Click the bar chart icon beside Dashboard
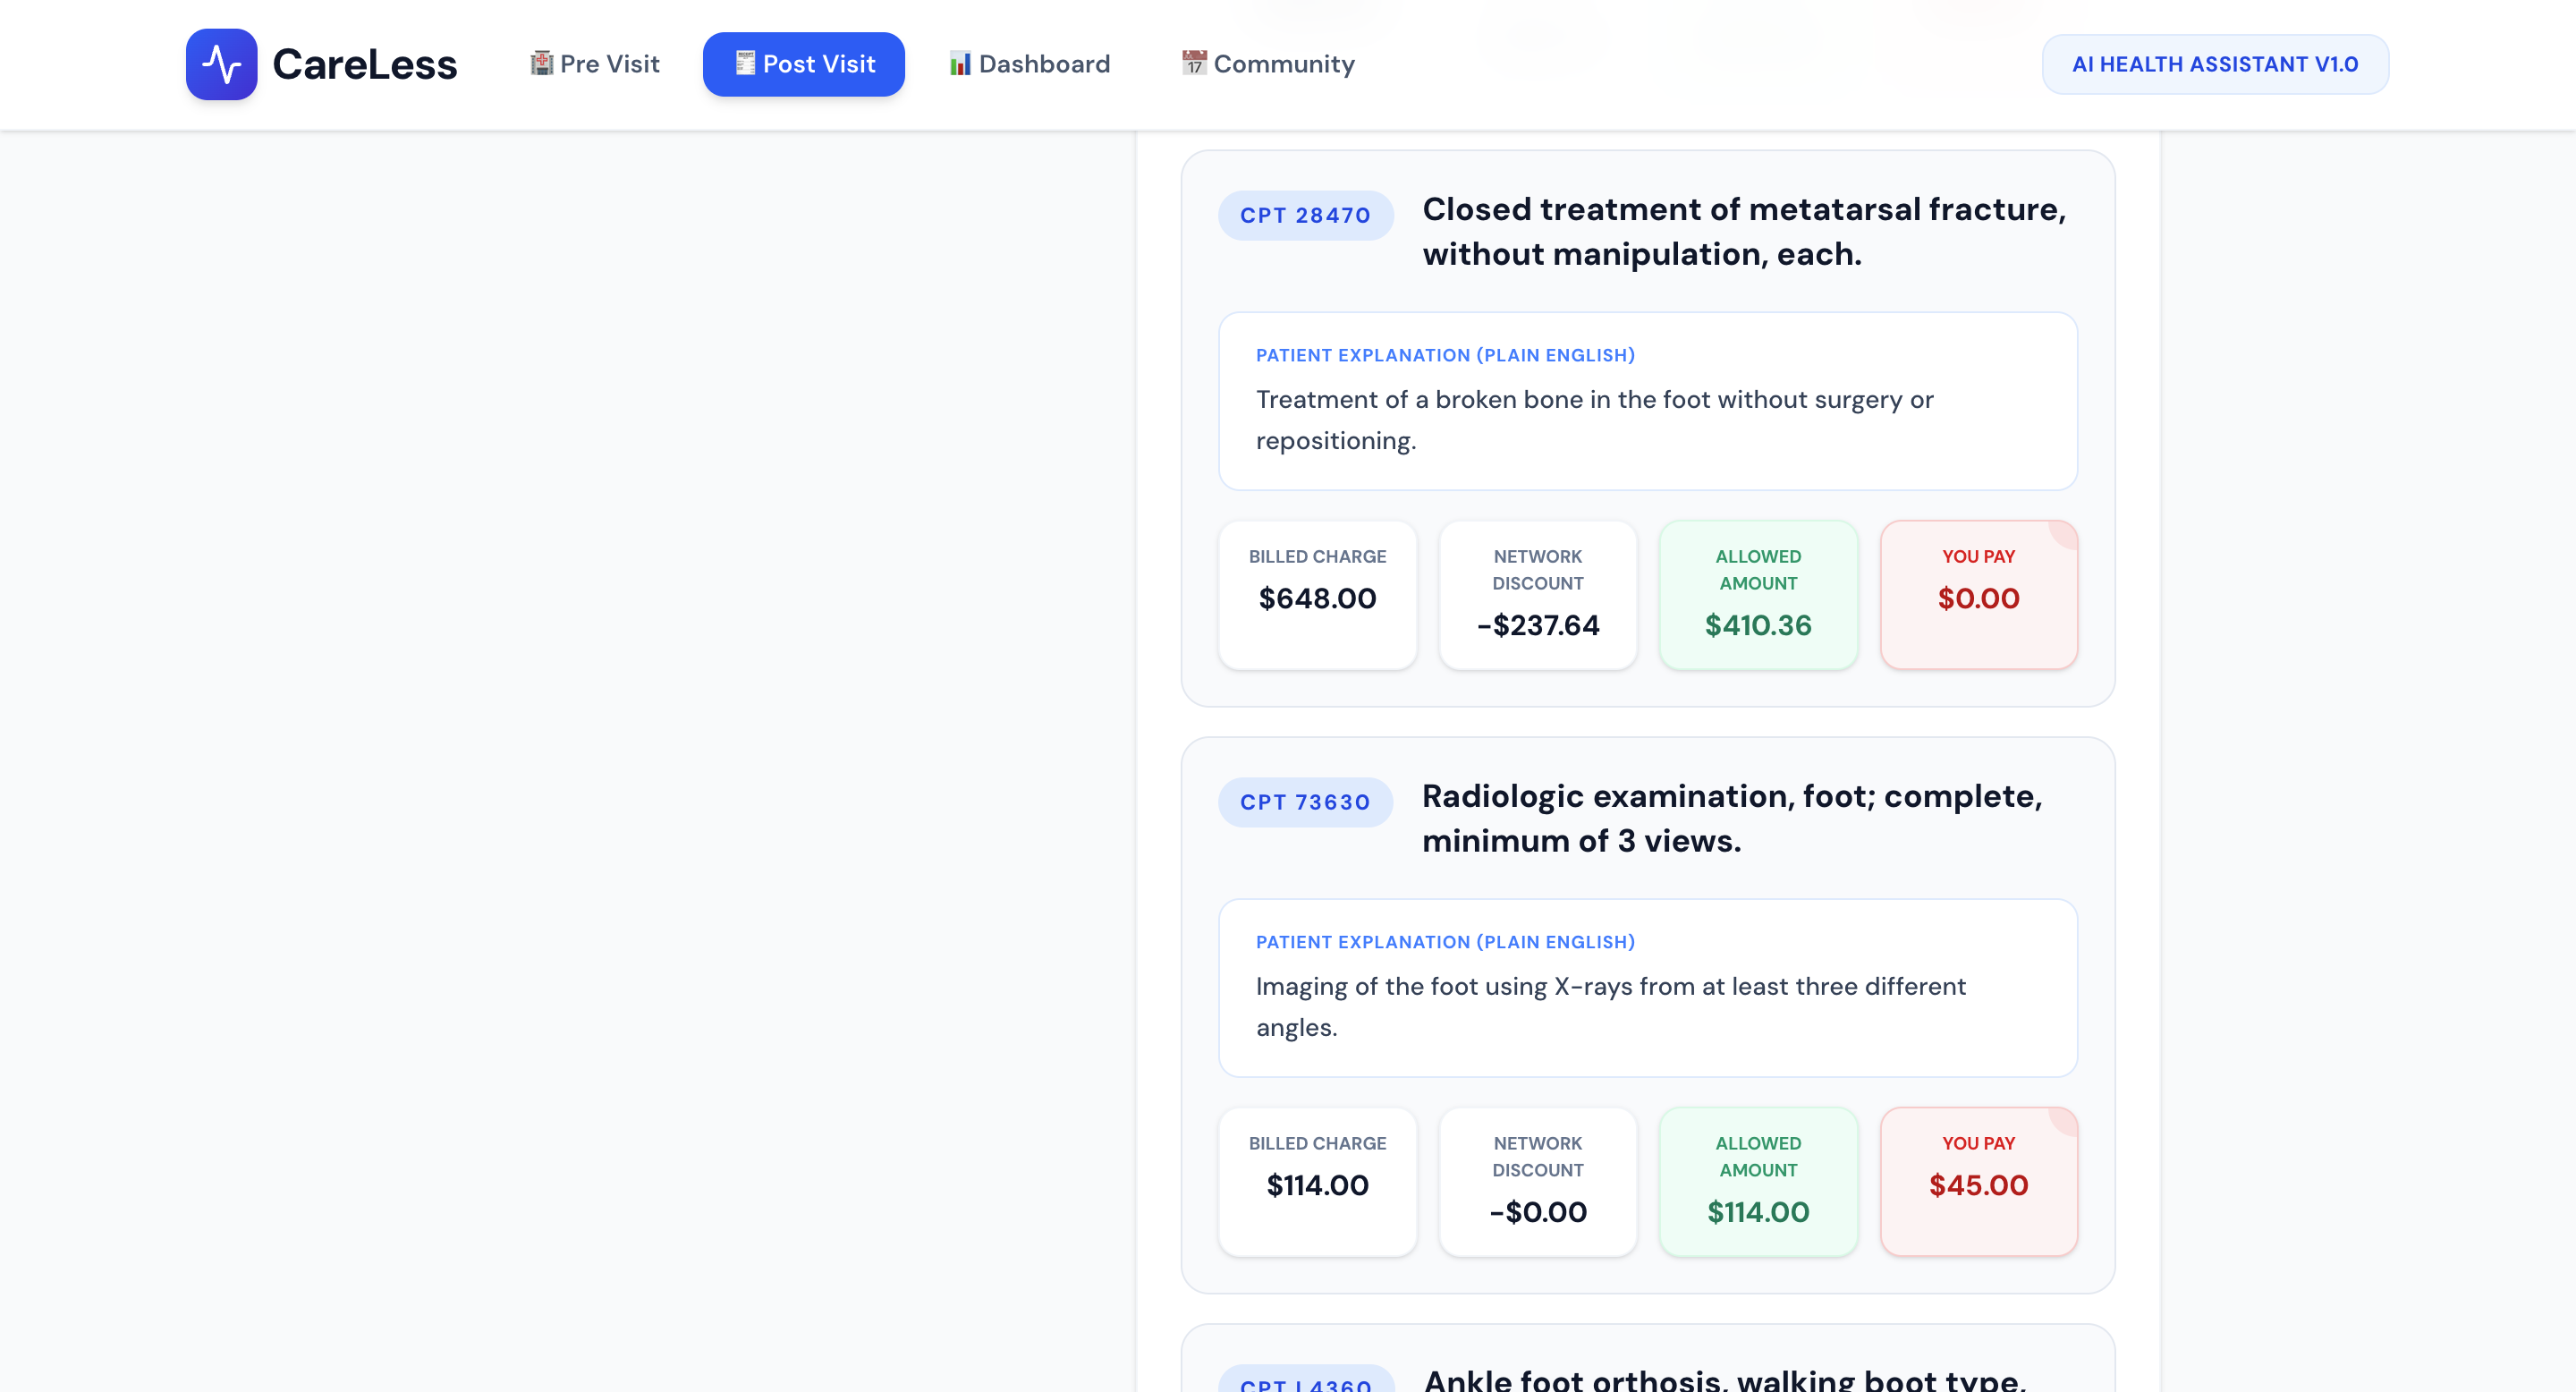 (x=959, y=64)
